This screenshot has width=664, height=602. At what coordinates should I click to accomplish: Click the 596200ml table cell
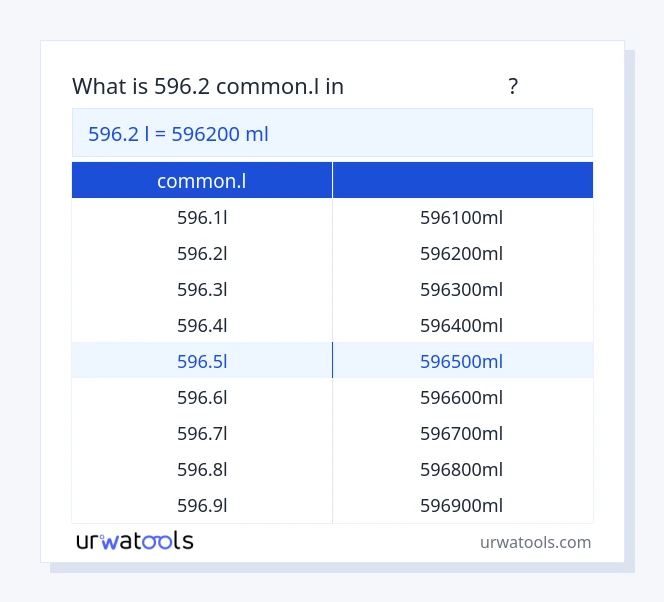tap(462, 253)
